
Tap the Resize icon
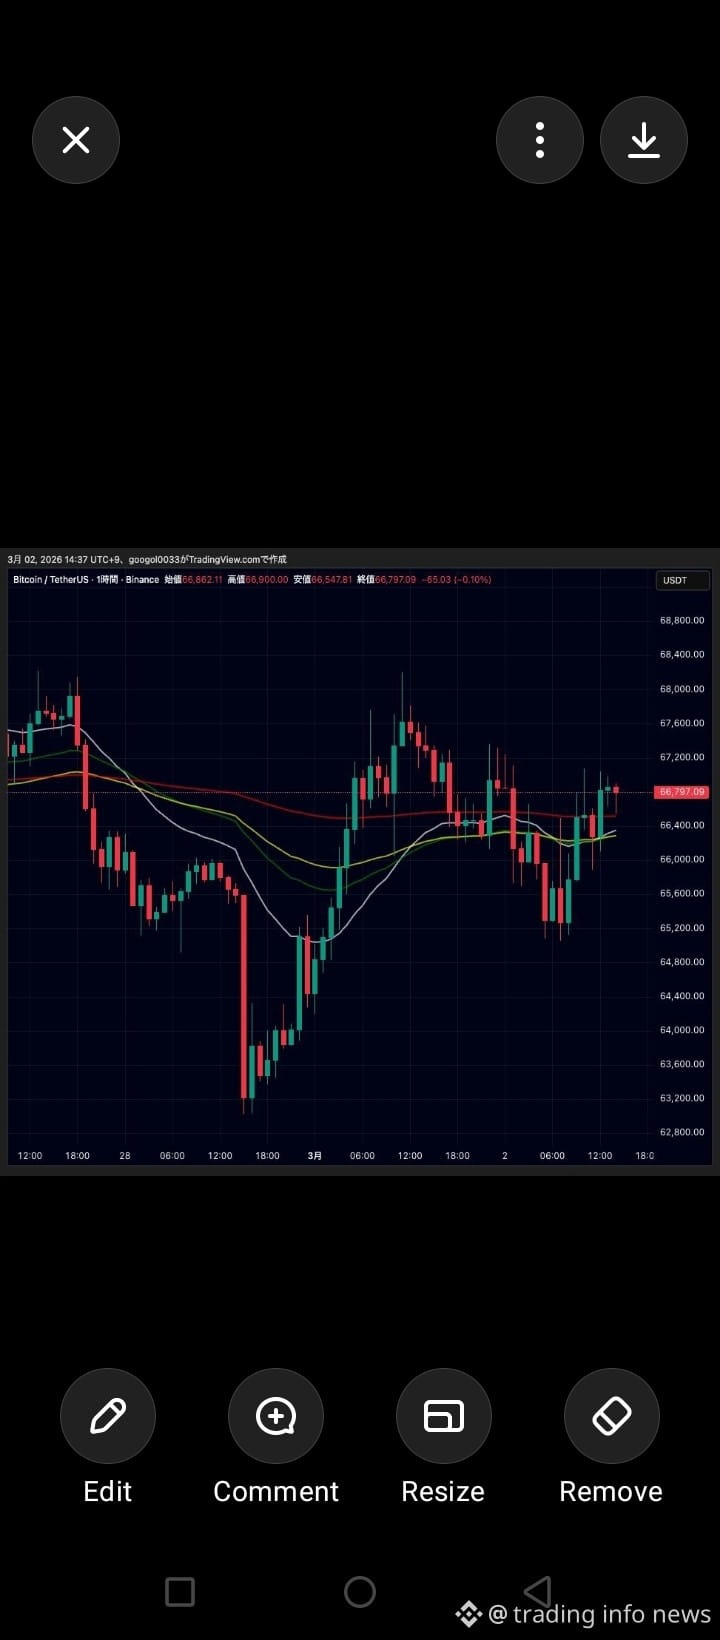point(444,1416)
